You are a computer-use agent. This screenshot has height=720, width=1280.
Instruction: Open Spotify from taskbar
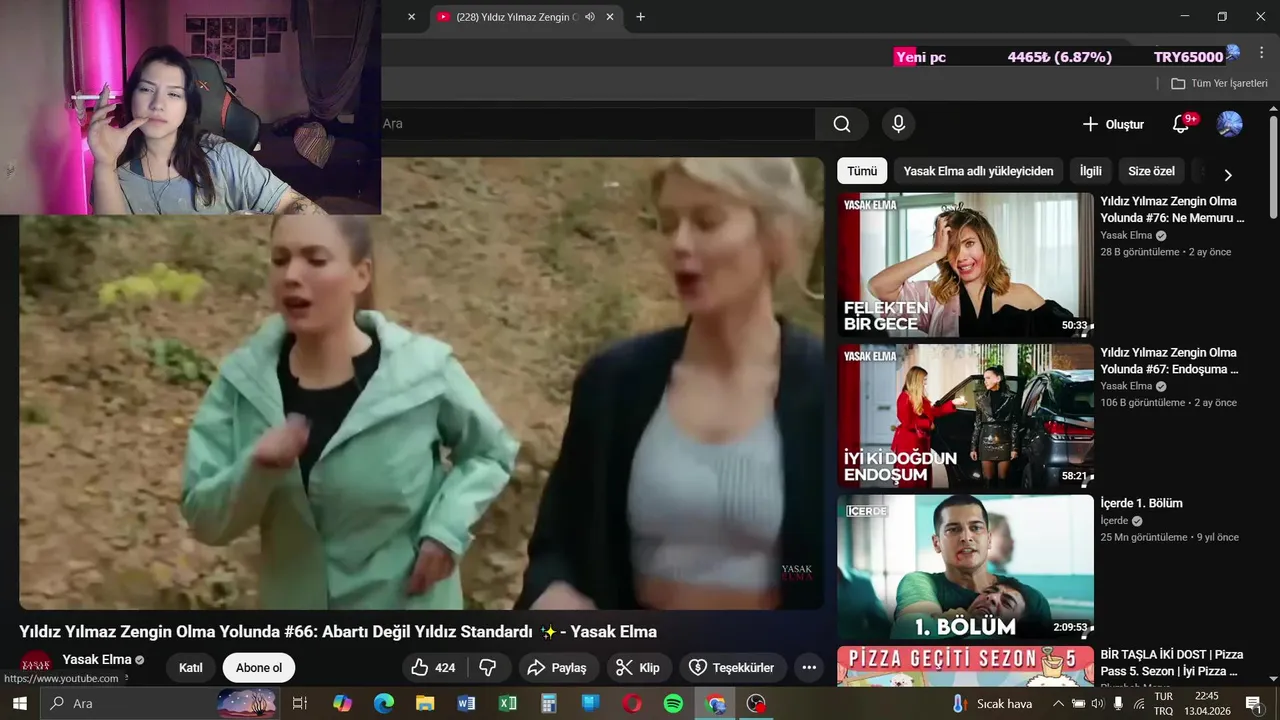tap(673, 704)
